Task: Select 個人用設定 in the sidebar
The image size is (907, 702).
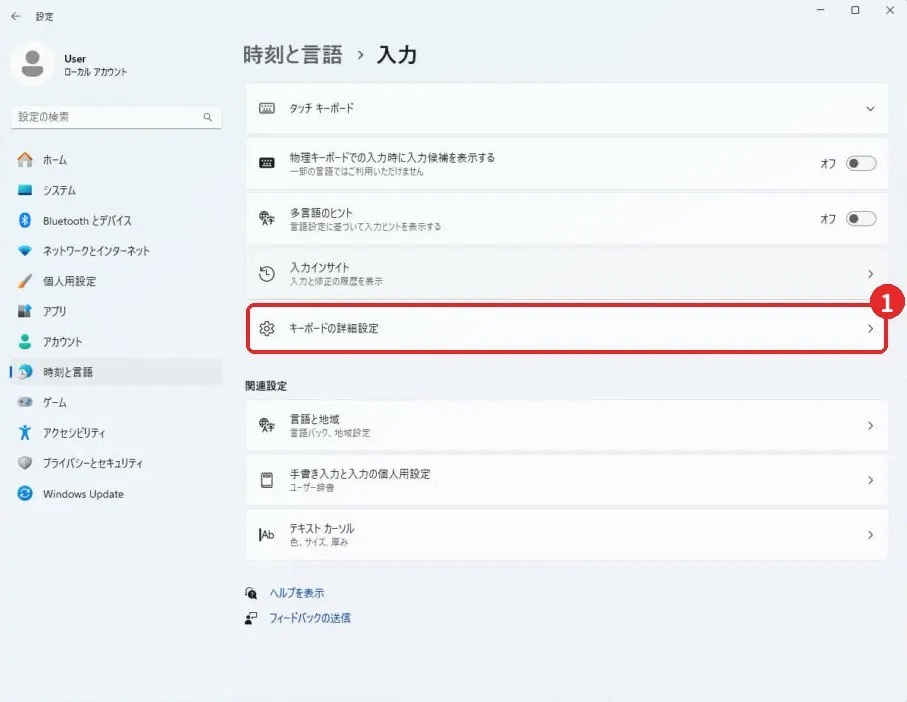Action: [x=116, y=281]
